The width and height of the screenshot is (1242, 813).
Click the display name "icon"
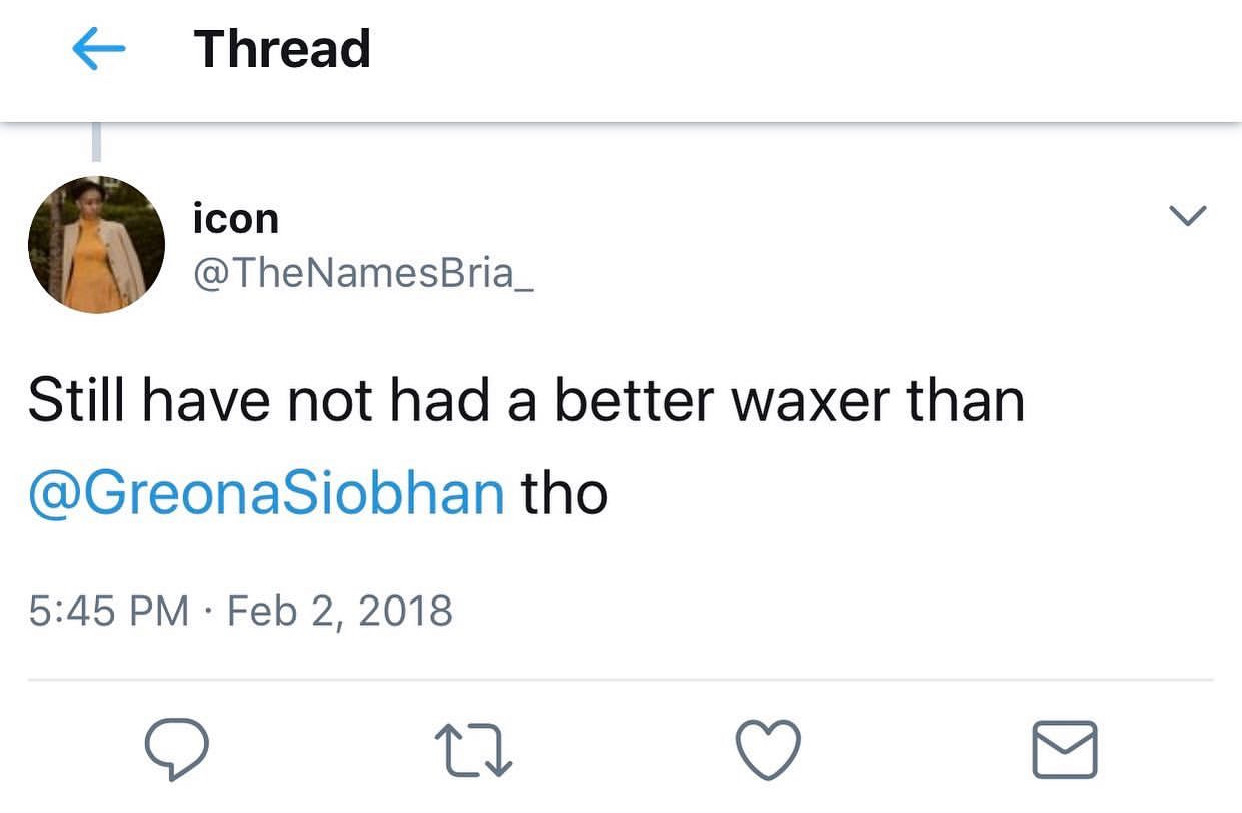235,219
